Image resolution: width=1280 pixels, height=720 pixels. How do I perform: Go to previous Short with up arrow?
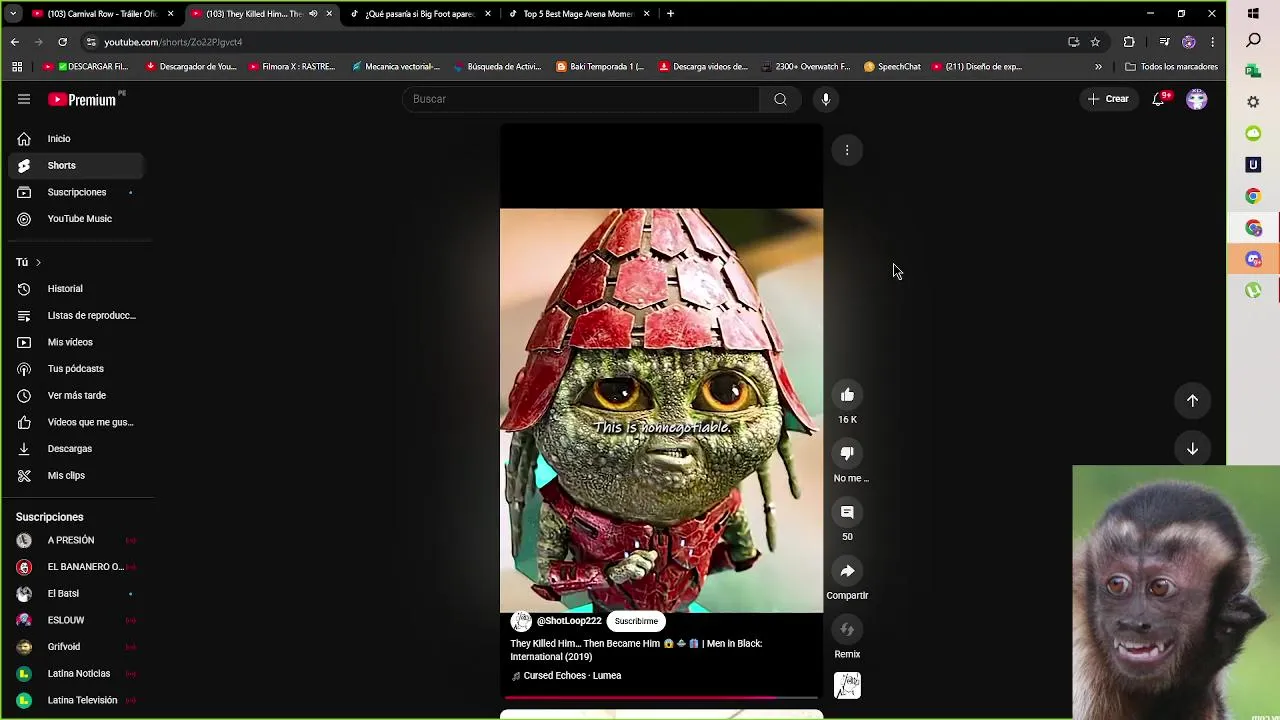[x=1192, y=400]
